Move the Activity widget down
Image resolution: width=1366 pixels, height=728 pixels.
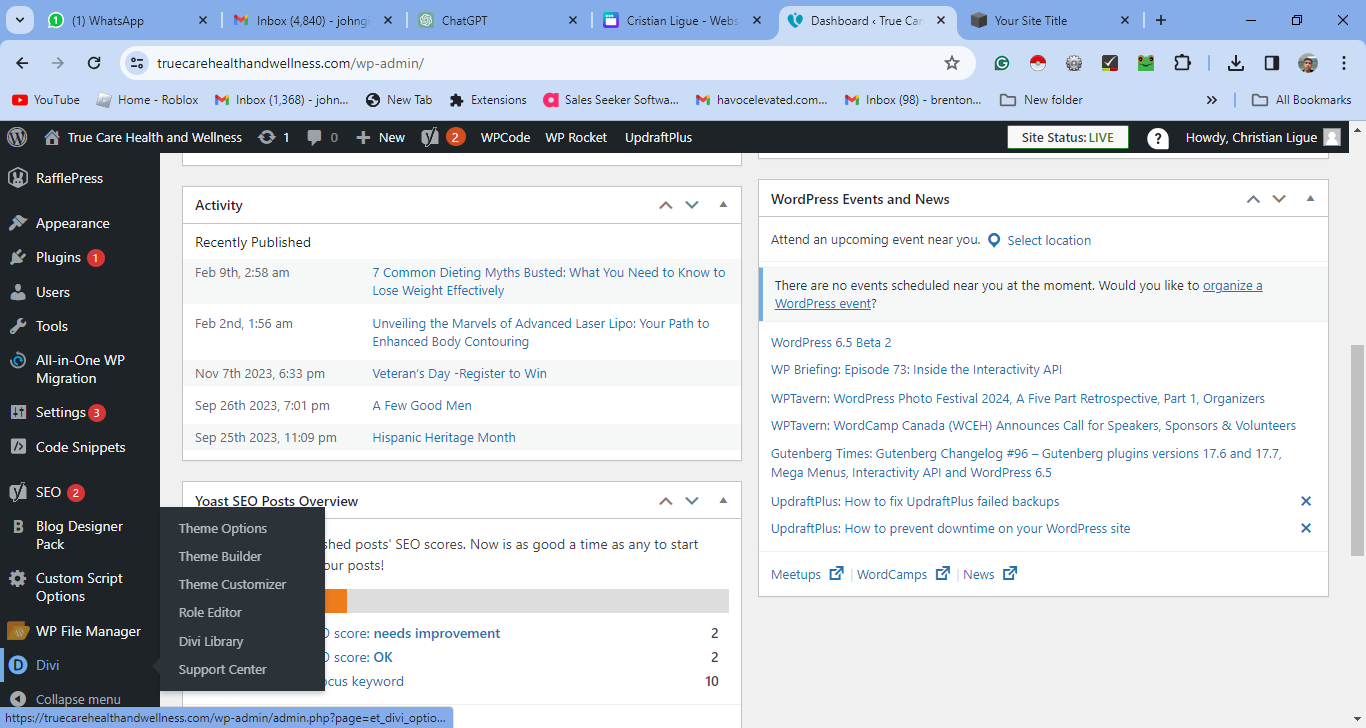[692, 205]
